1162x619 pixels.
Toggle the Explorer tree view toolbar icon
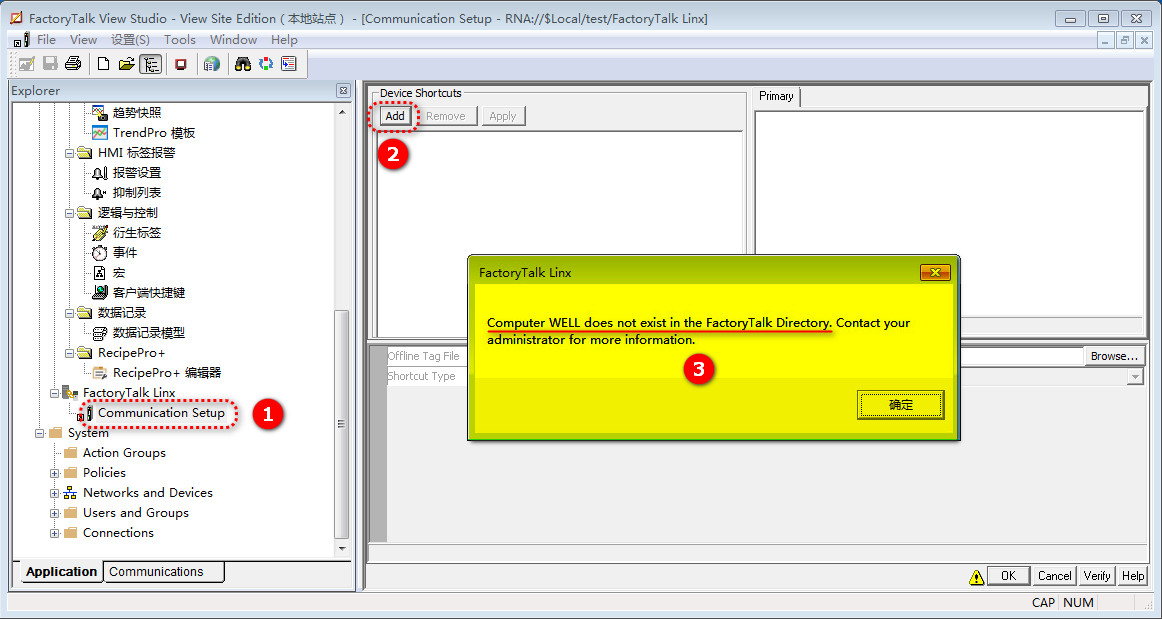coord(150,64)
